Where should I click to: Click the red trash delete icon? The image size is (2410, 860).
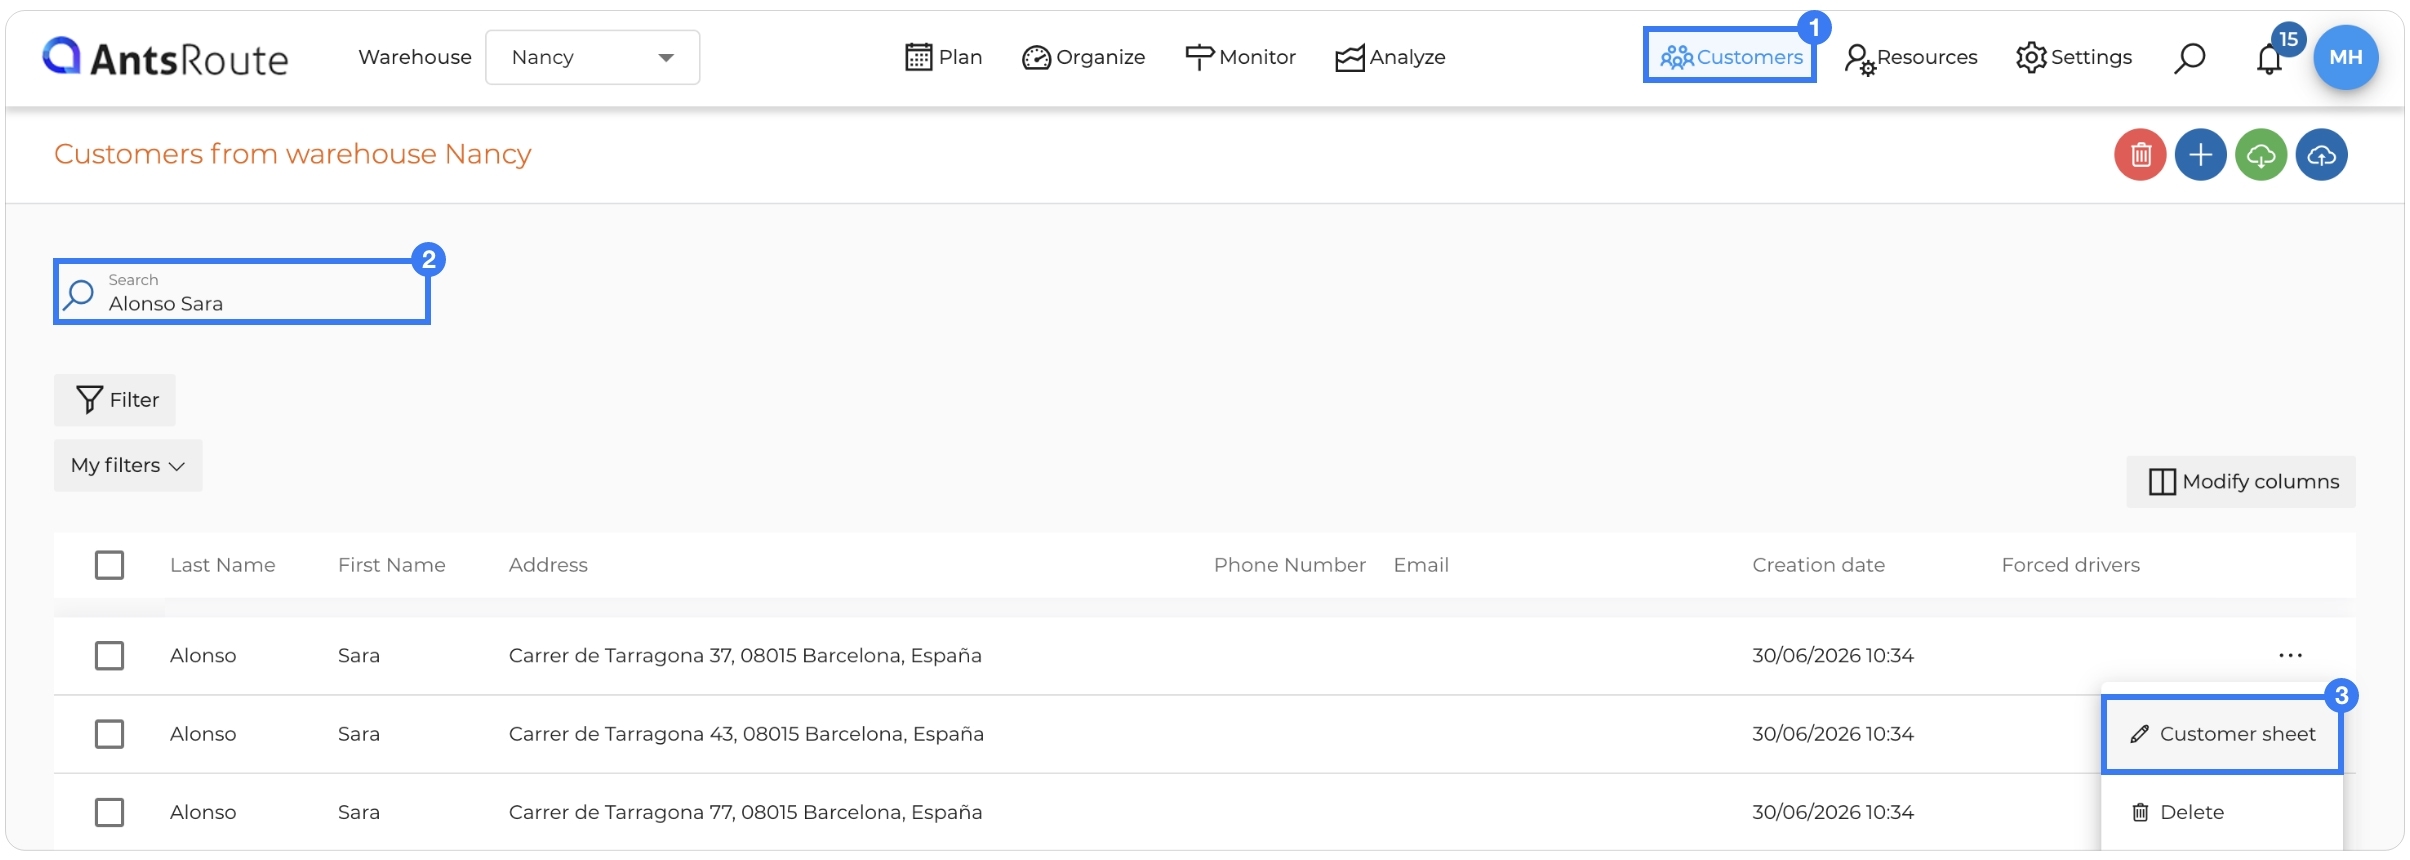2140,155
